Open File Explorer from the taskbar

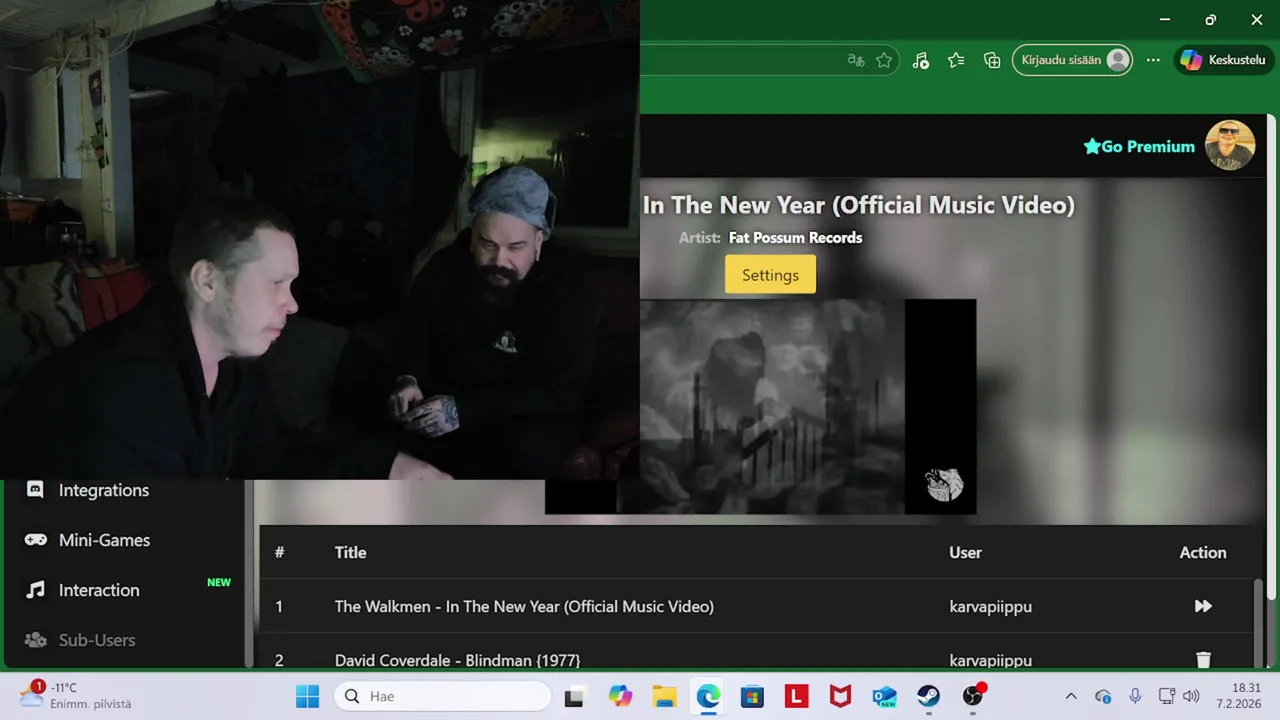coord(664,696)
